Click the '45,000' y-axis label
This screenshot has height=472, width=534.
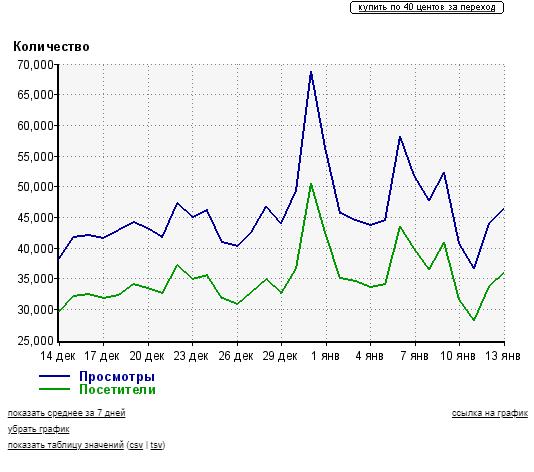(35, 218)
